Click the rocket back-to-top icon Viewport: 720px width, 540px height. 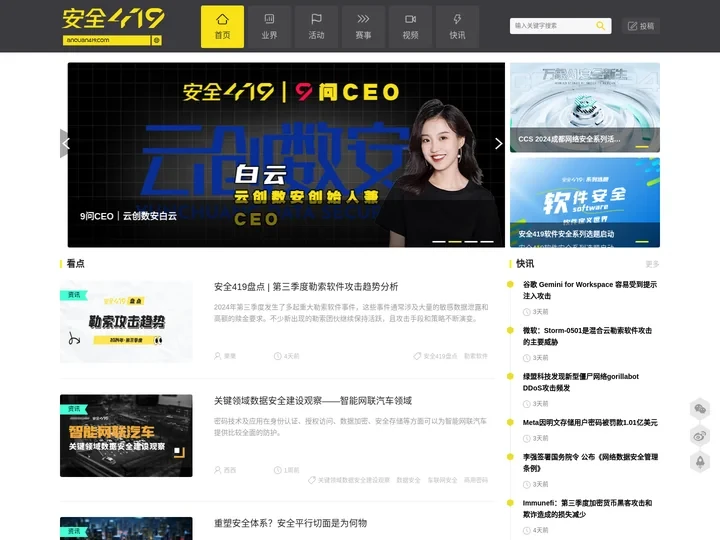click(x=700, y=461)
